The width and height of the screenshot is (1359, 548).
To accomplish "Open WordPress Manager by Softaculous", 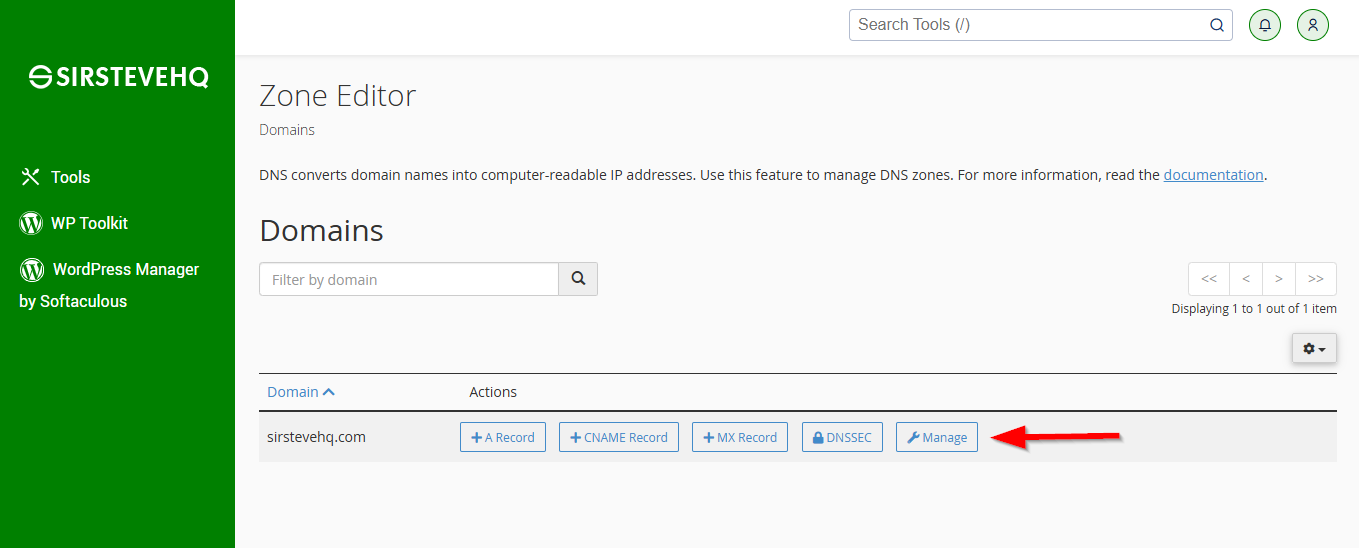I will pos(109,285).
